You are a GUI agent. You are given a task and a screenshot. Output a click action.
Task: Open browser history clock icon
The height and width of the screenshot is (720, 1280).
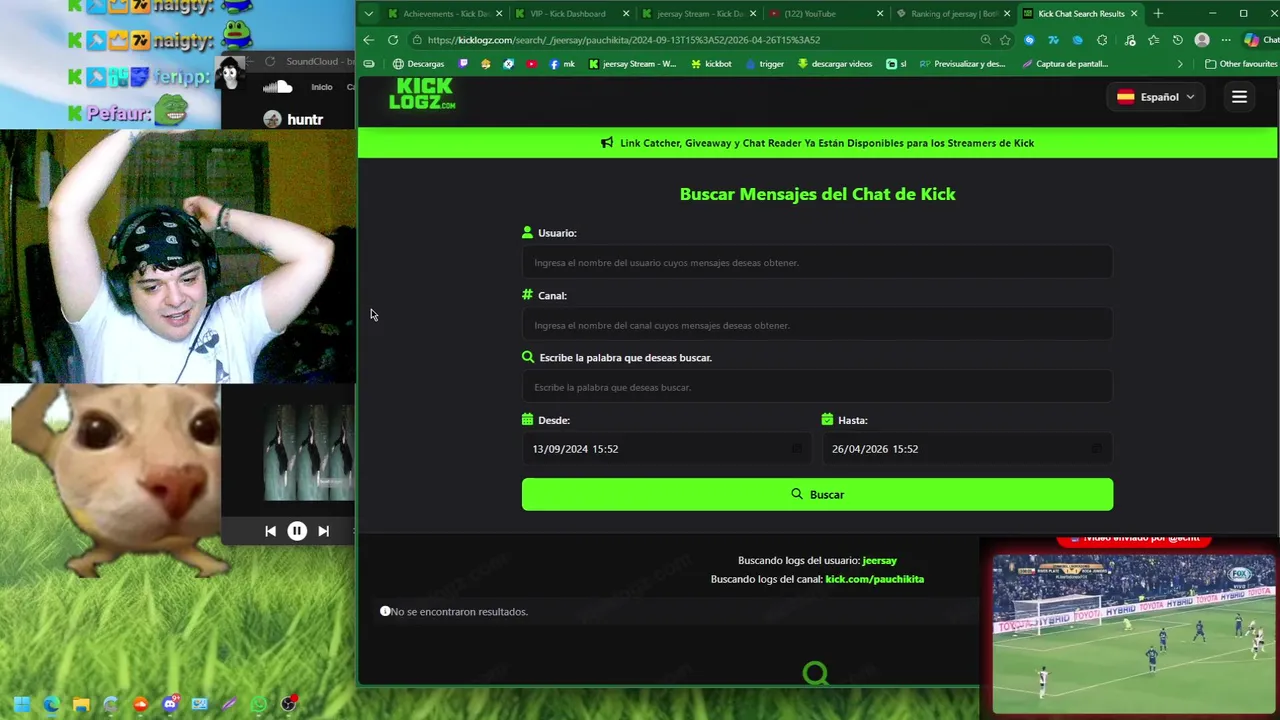1178,40
